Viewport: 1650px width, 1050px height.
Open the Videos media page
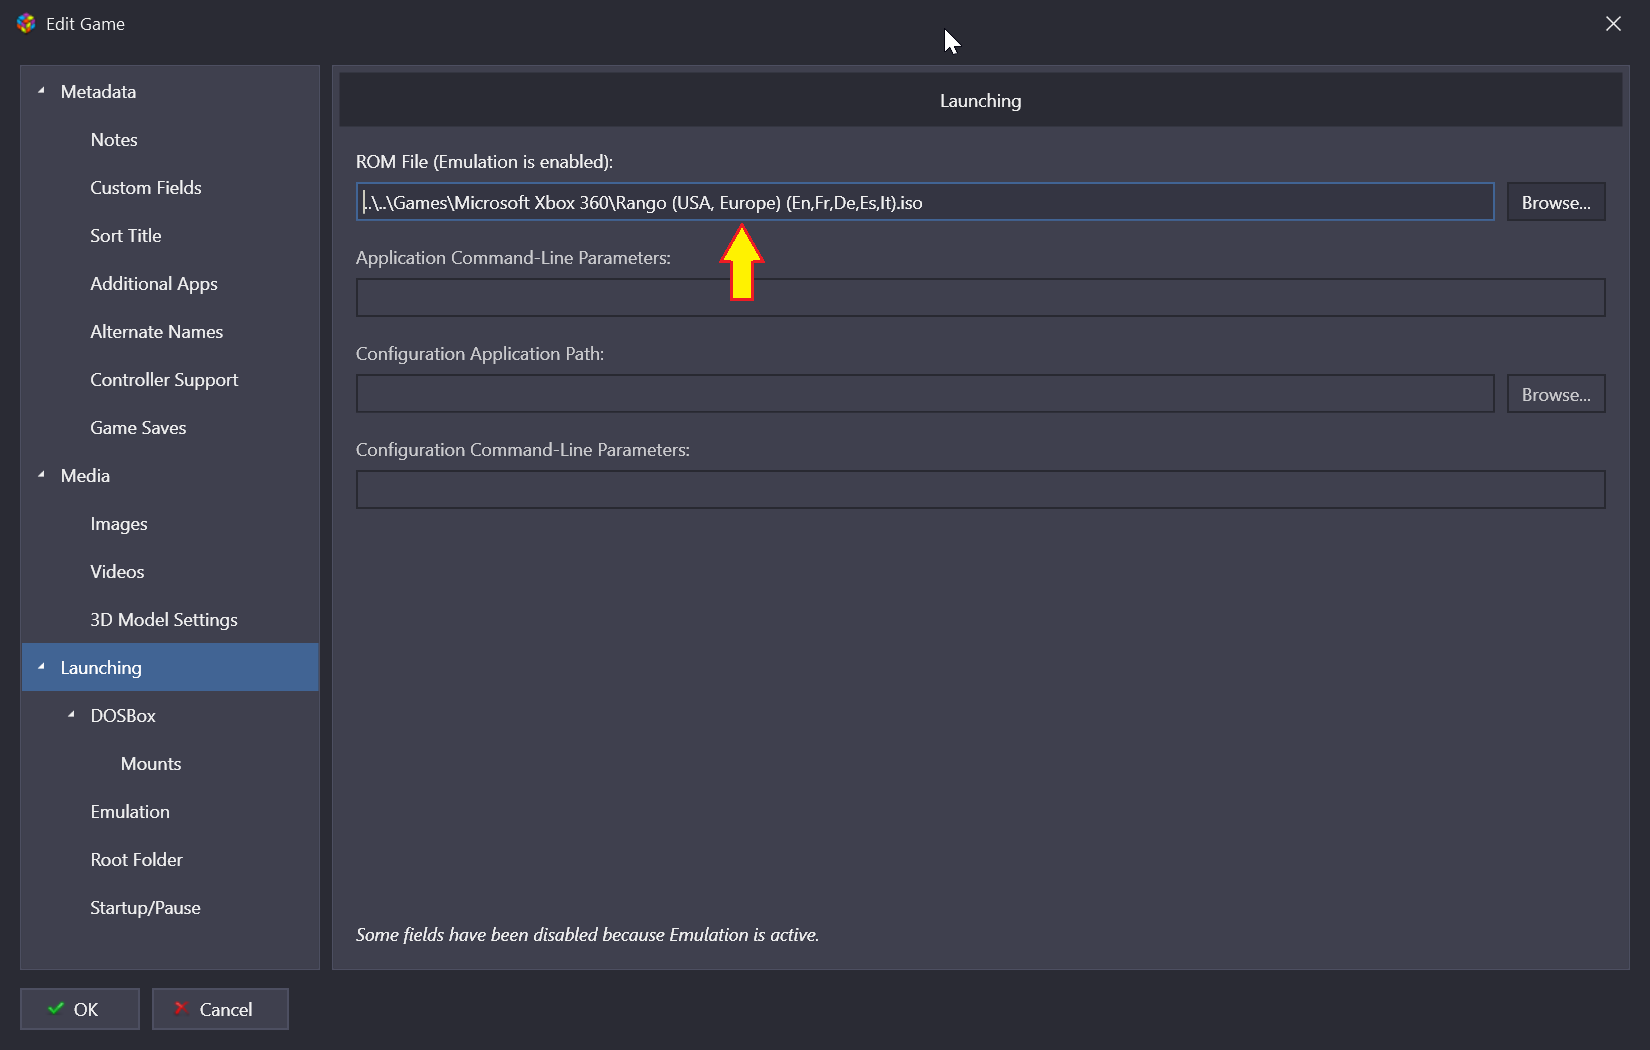click(117, 572)
